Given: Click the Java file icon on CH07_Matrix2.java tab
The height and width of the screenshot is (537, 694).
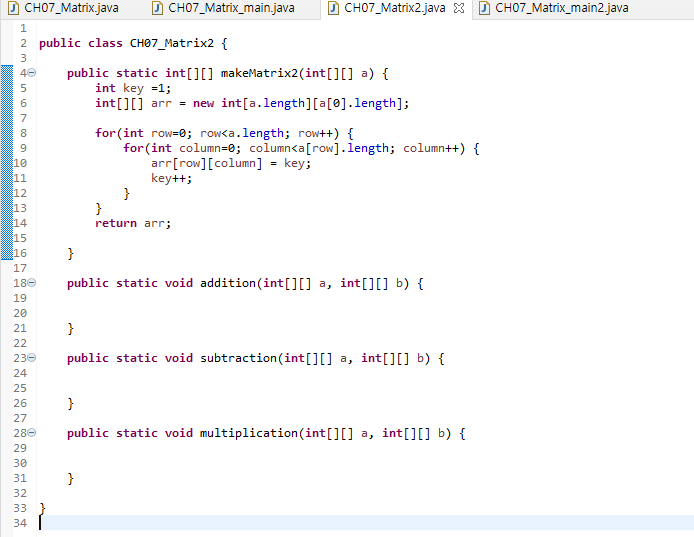Looking at the screenshot, I should (333, 8).
